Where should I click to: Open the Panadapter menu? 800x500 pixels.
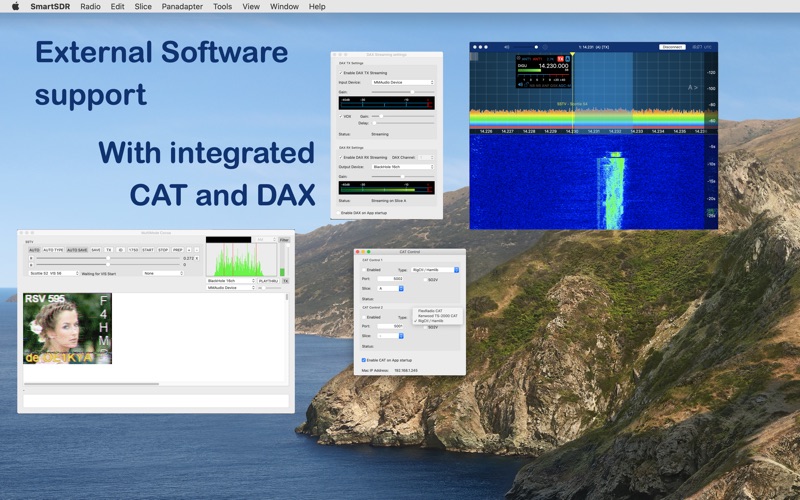(182, 7)
